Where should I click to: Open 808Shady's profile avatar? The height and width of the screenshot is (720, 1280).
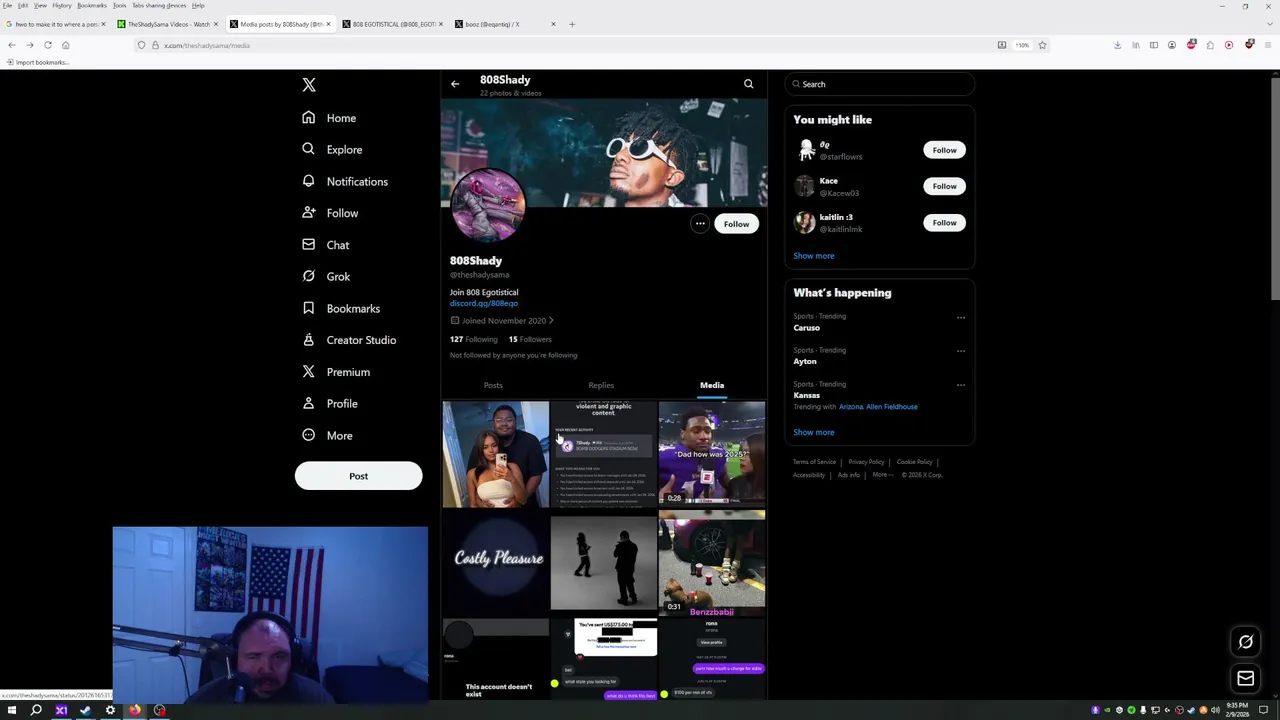coord(488,204)
